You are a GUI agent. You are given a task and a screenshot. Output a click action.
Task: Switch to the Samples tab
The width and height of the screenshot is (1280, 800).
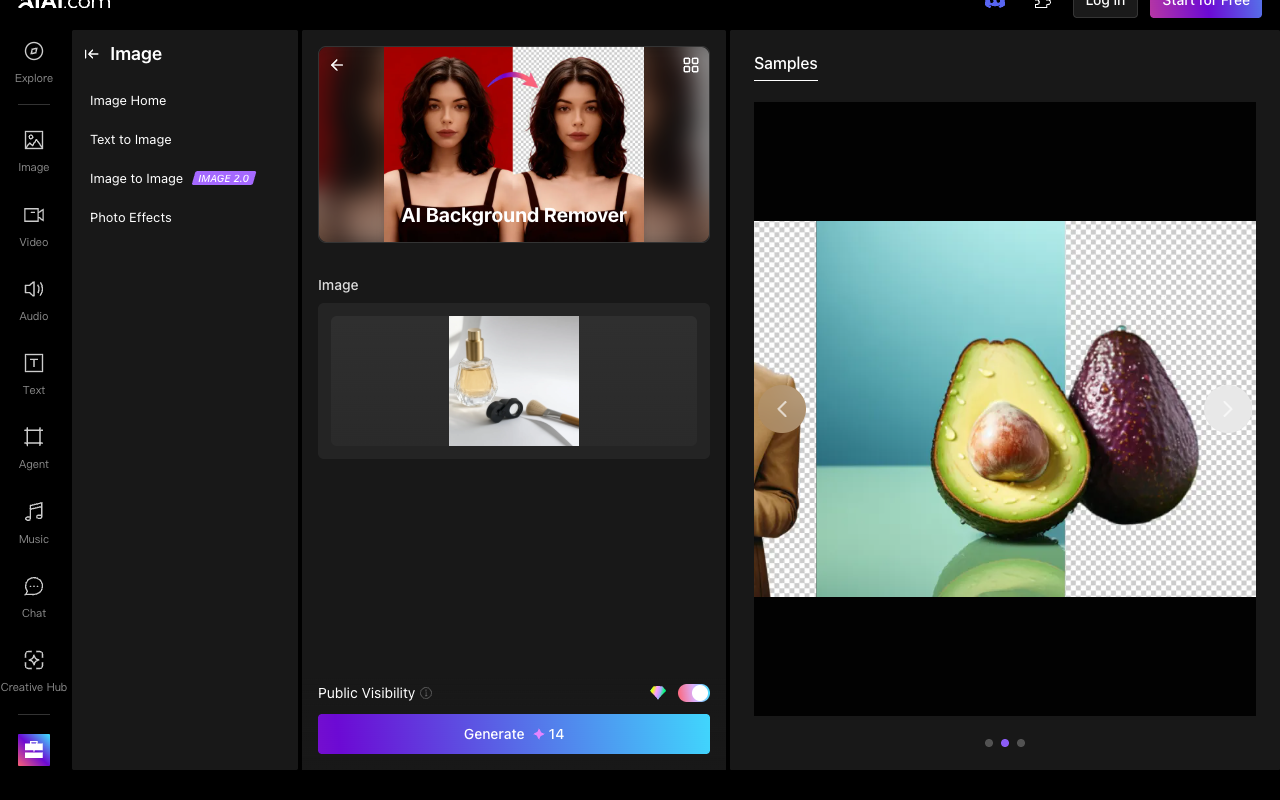(x=786, y=64)
